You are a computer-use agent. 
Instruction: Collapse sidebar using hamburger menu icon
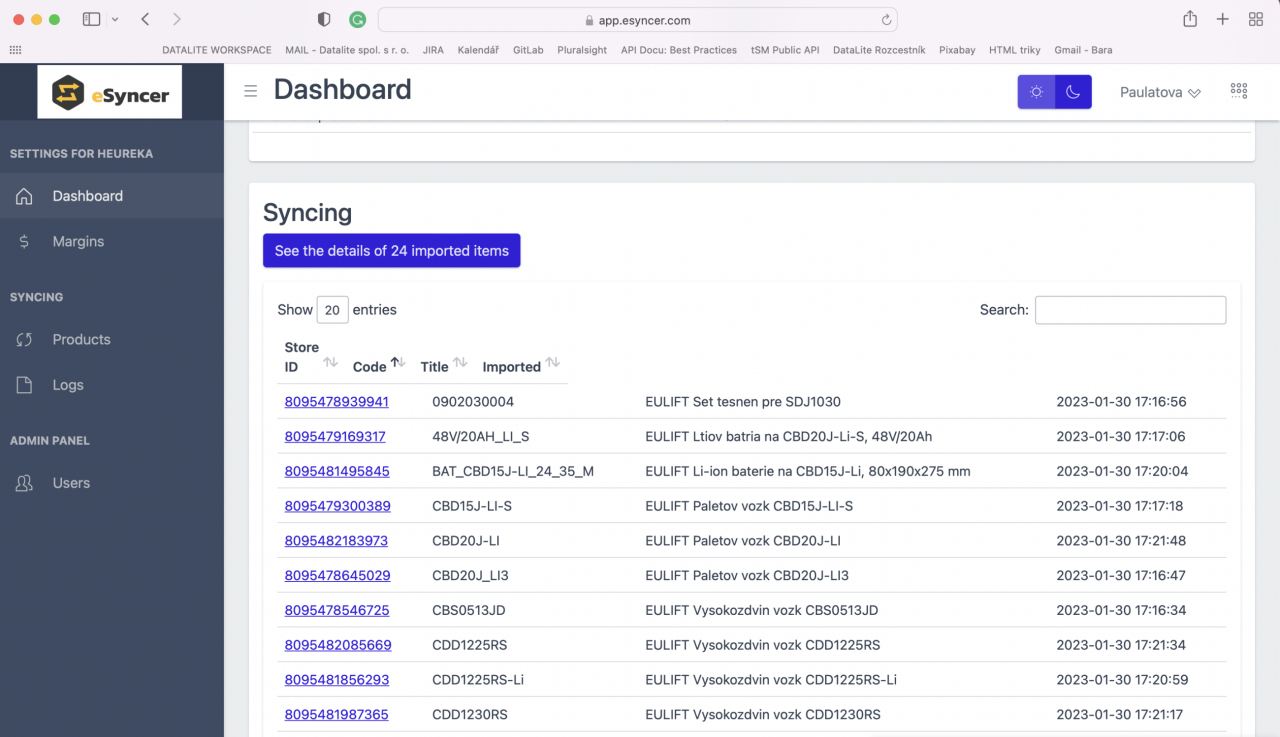point(251,91)
